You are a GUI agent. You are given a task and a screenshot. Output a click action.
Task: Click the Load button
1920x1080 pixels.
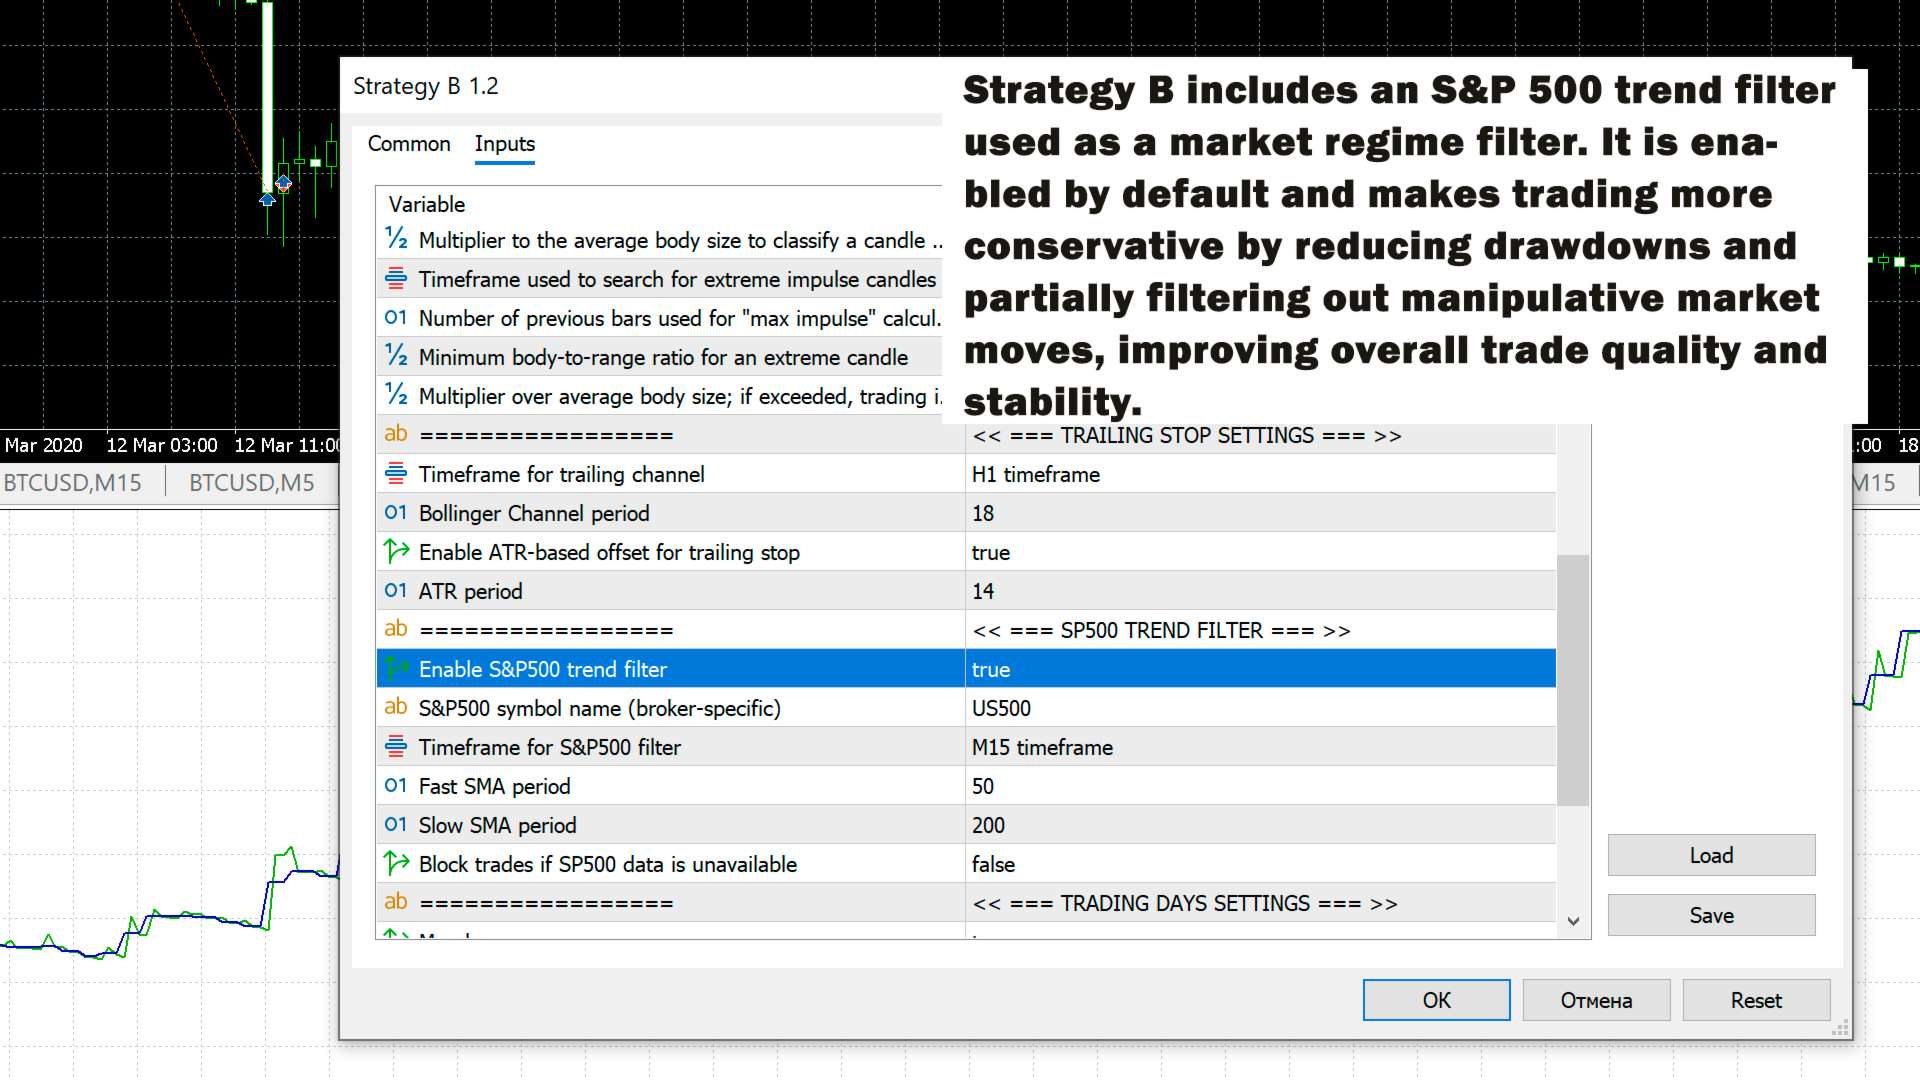(x=1710, y=856)
